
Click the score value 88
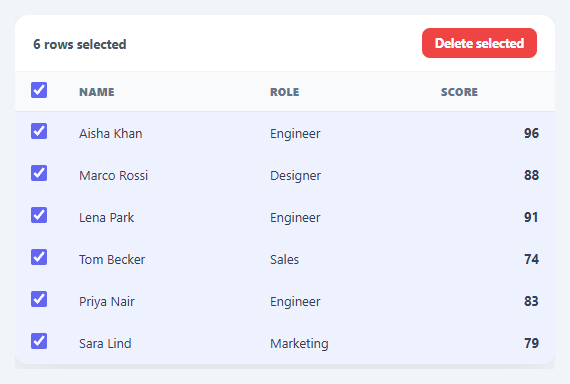point(531,175)
